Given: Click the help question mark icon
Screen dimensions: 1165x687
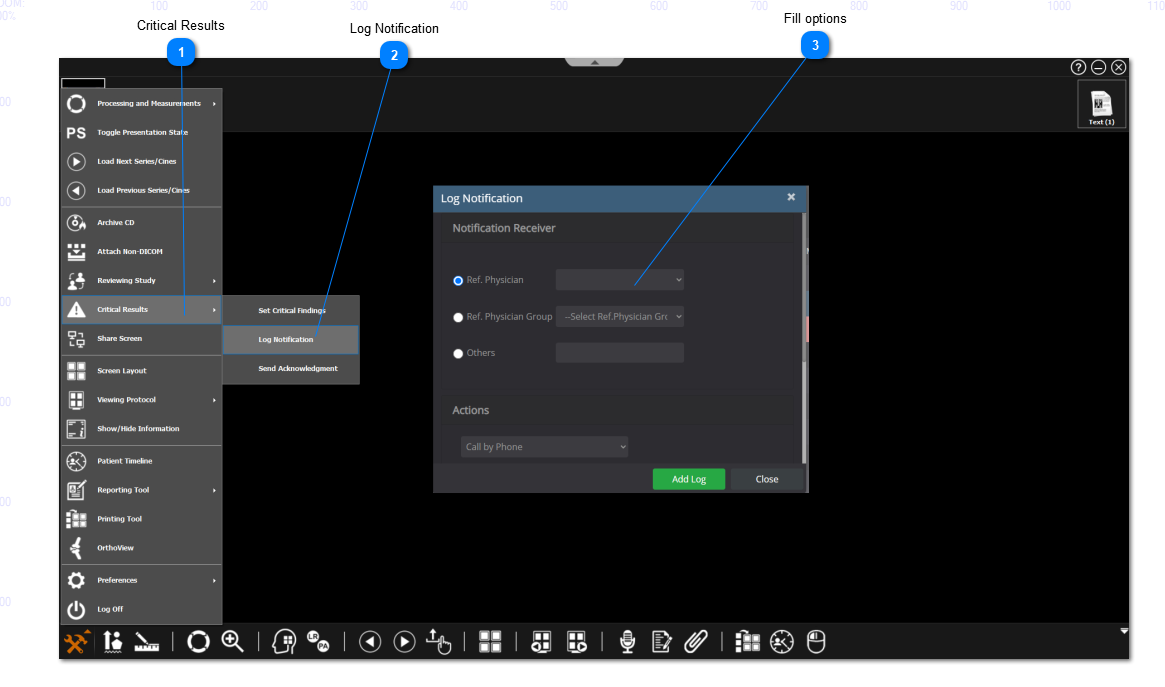Looking at the screenshot, I should pyautogui.click(x=1078, y=67).
